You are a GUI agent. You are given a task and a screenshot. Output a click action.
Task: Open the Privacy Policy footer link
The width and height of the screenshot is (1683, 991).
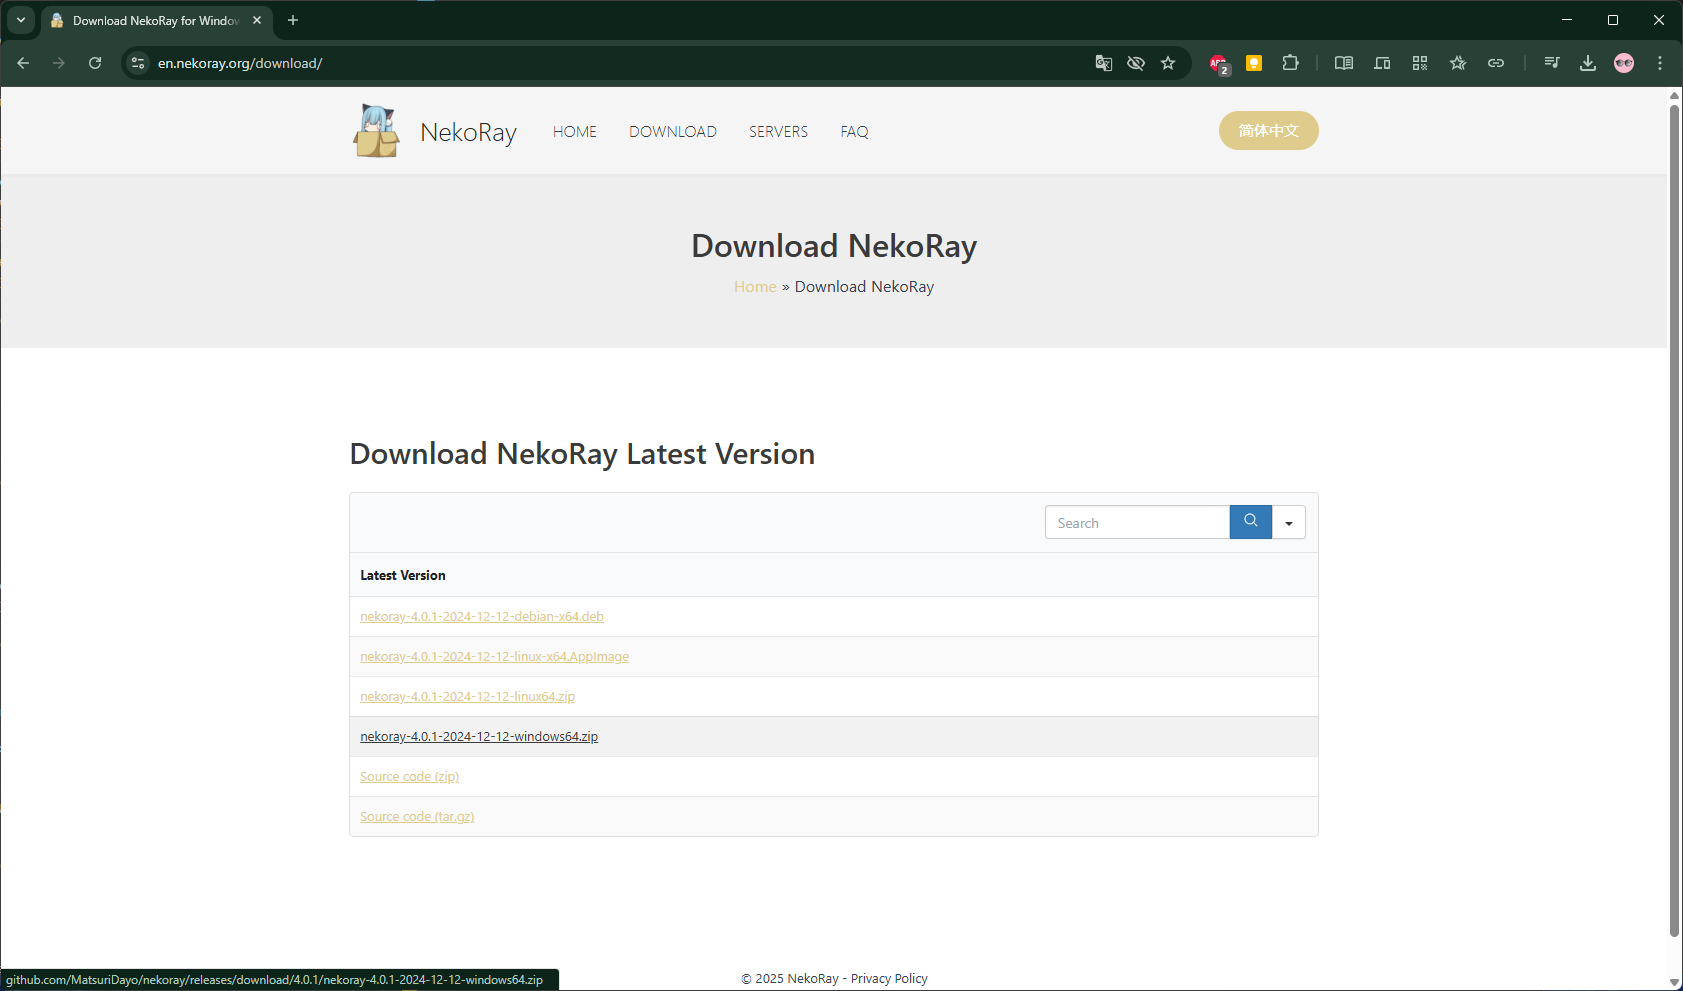[889, 979]
